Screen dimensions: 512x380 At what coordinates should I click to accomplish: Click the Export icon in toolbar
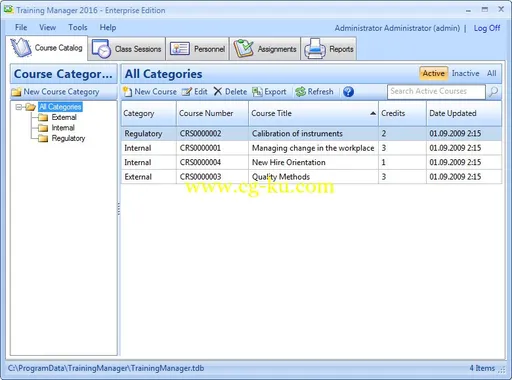click(x=257, y=91)
